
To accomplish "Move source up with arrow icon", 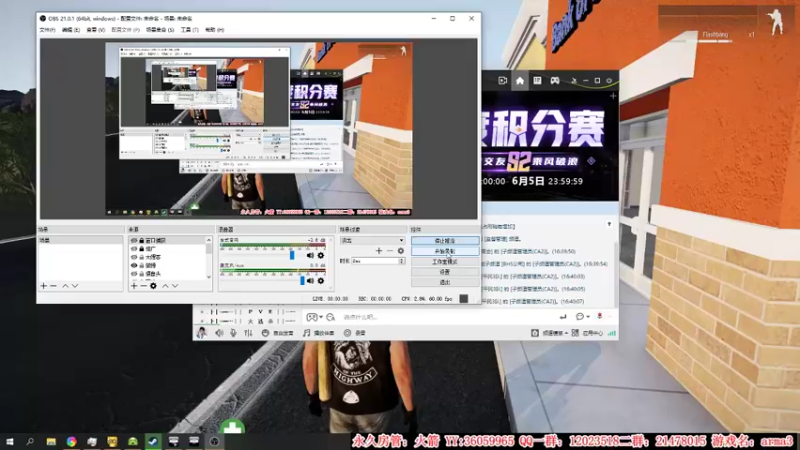I will pos(165,286).
